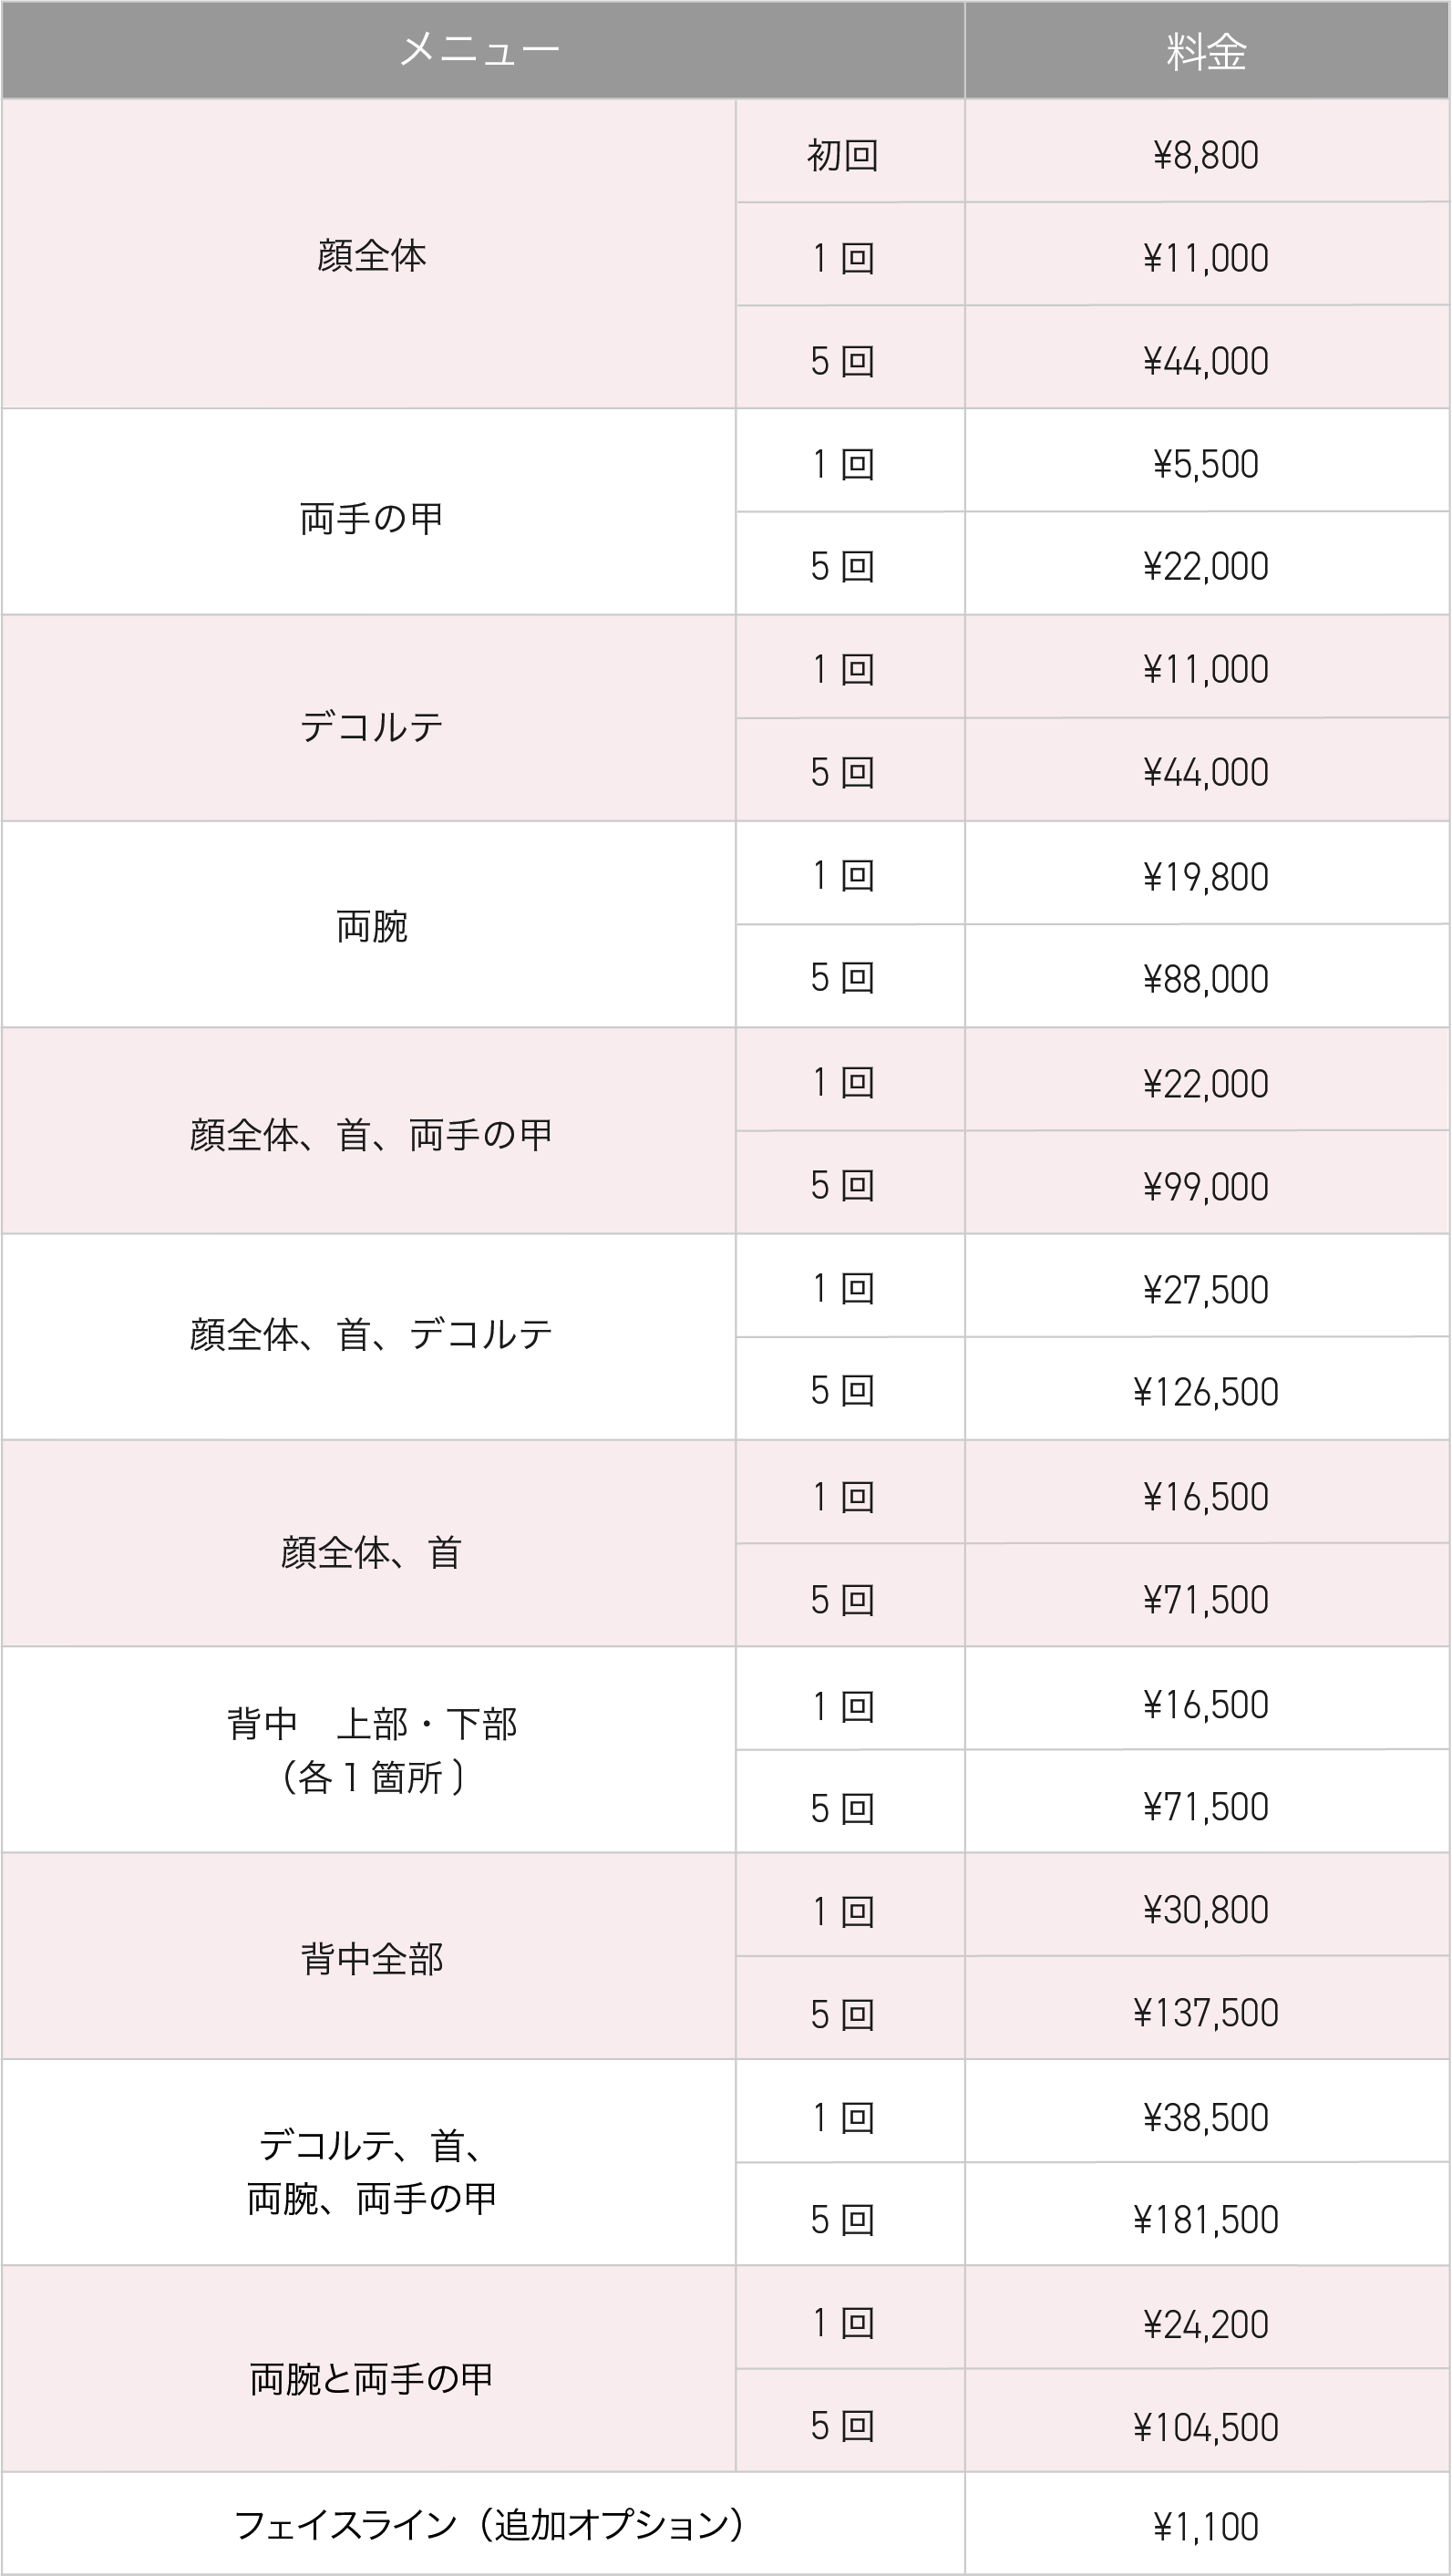Select the ¥8,800 first-time price

pyautogui.click(x=1206, y=155)
